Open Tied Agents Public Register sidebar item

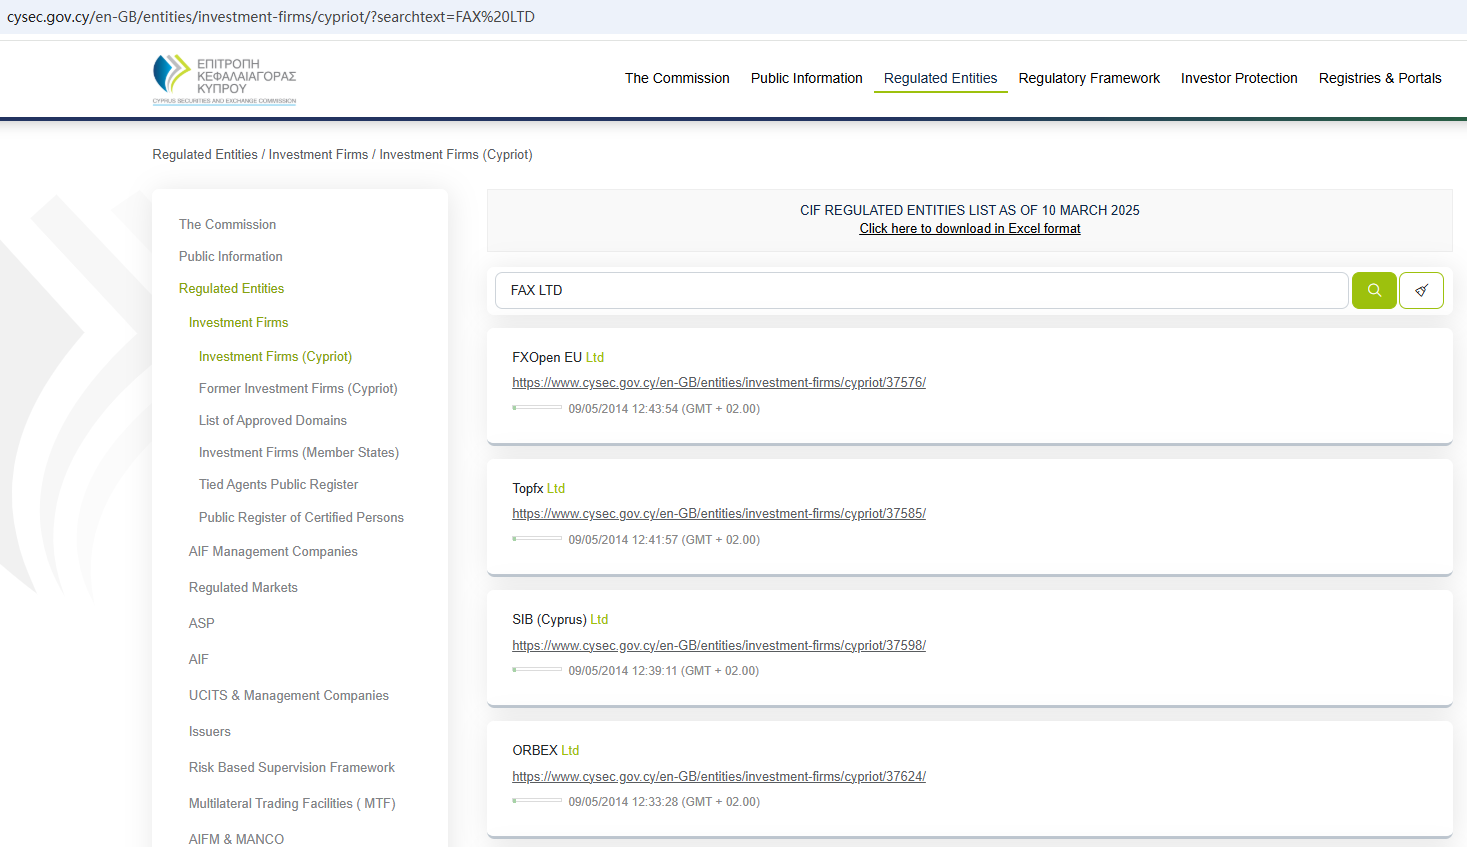point(278,484)
